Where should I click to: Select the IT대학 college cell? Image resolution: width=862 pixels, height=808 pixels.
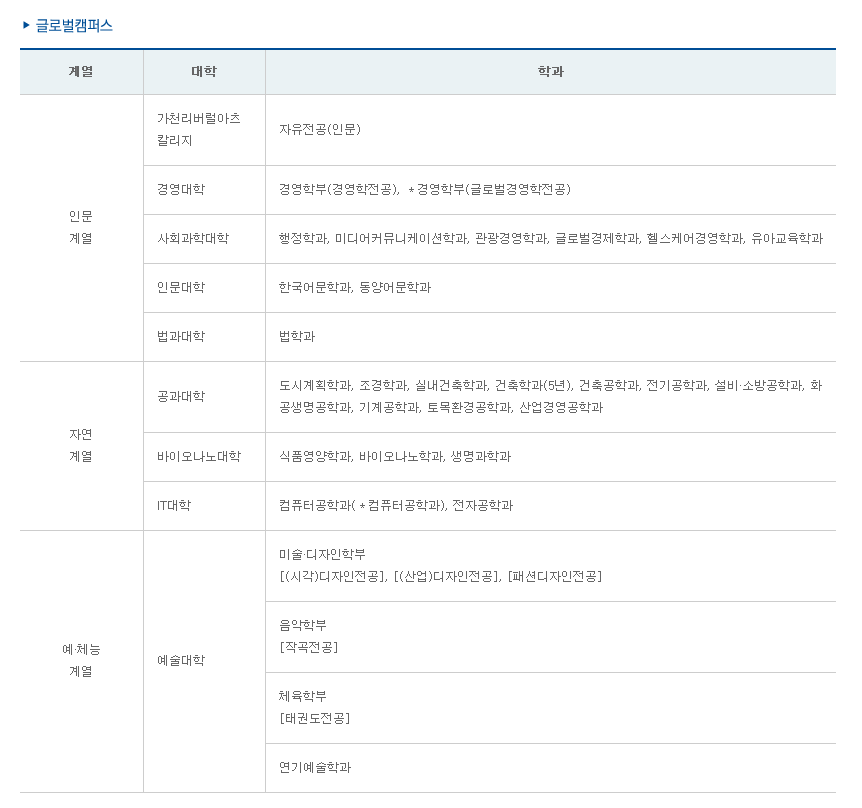[x=174, y=505]
